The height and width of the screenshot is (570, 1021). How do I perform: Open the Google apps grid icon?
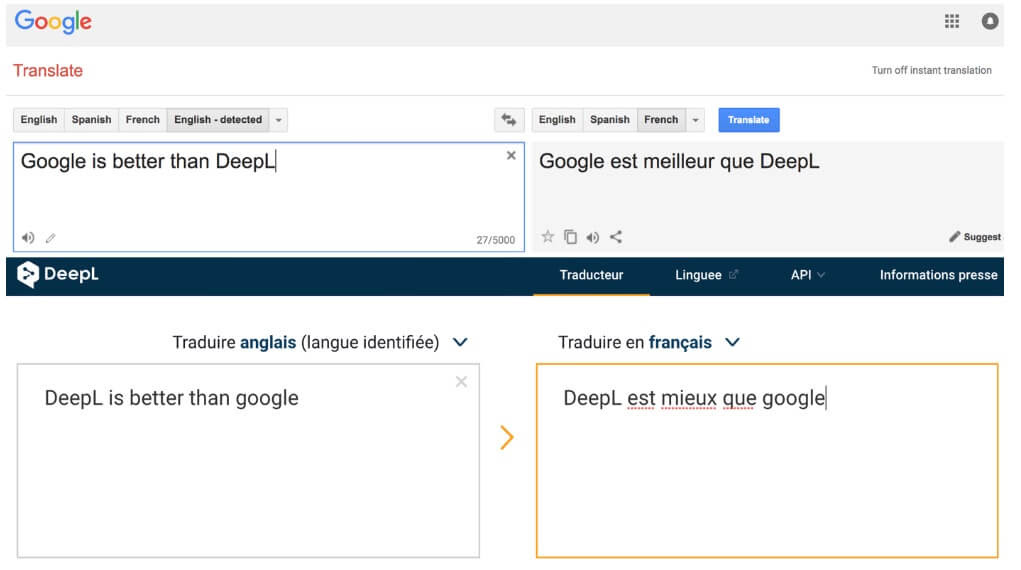951,21
